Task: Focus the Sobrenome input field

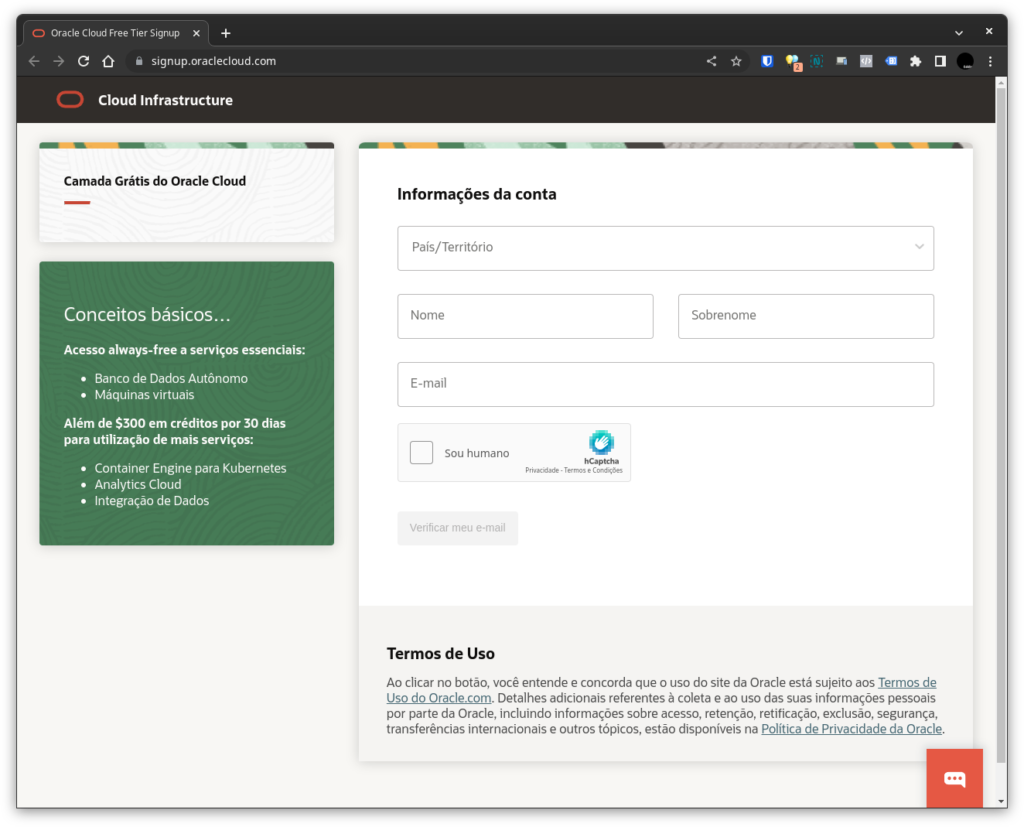Action: 805,316
